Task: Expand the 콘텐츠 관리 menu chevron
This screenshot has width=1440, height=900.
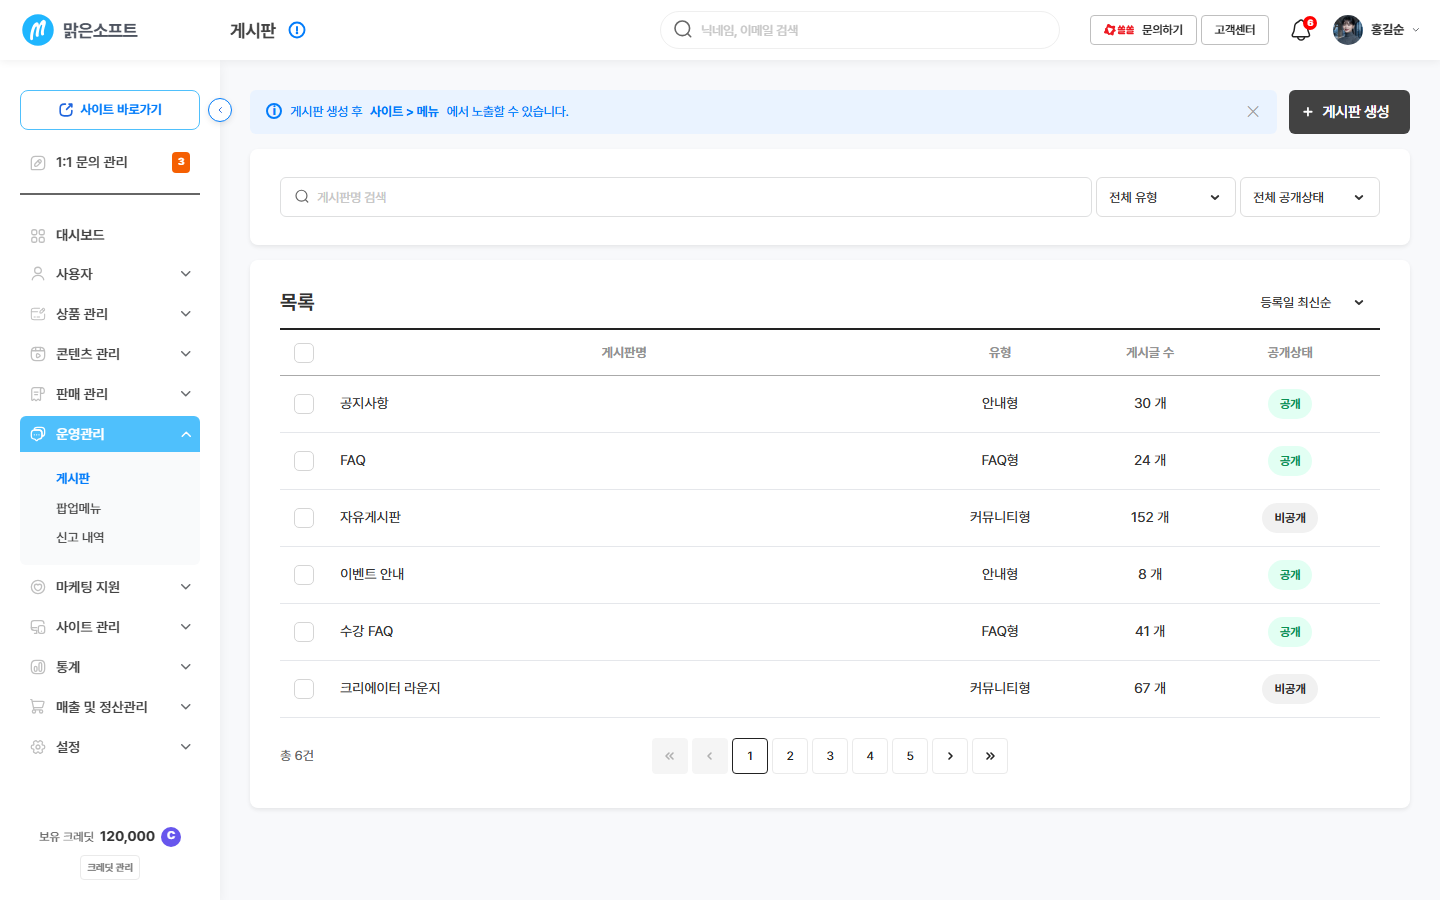Action: 186,354
